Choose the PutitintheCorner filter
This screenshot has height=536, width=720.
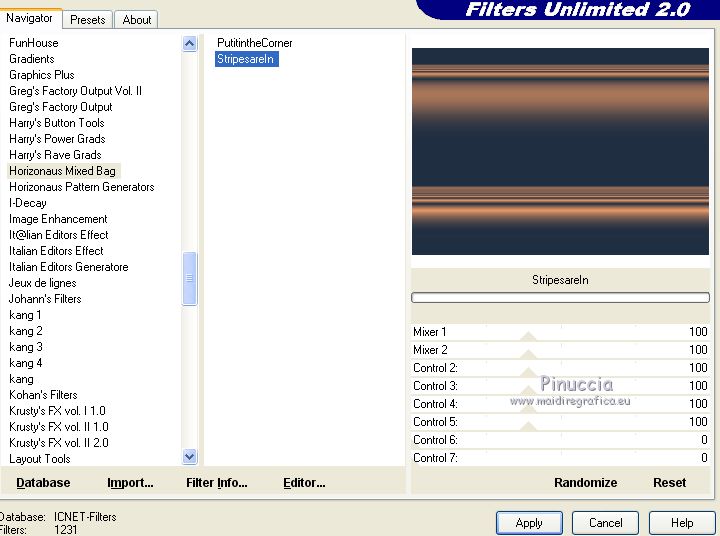pyautogui.click(x=254, y=43)
